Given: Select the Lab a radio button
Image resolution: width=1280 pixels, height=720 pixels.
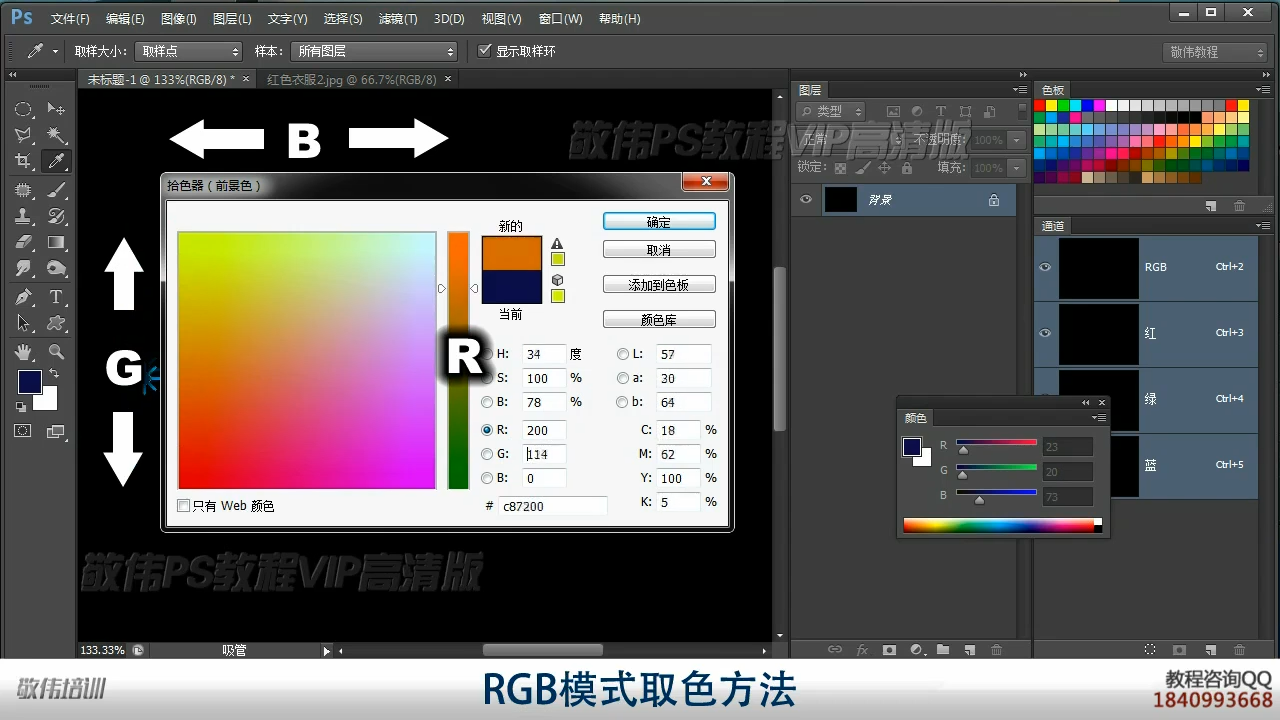Looking at the screenshot, I should tap(623, 378).
